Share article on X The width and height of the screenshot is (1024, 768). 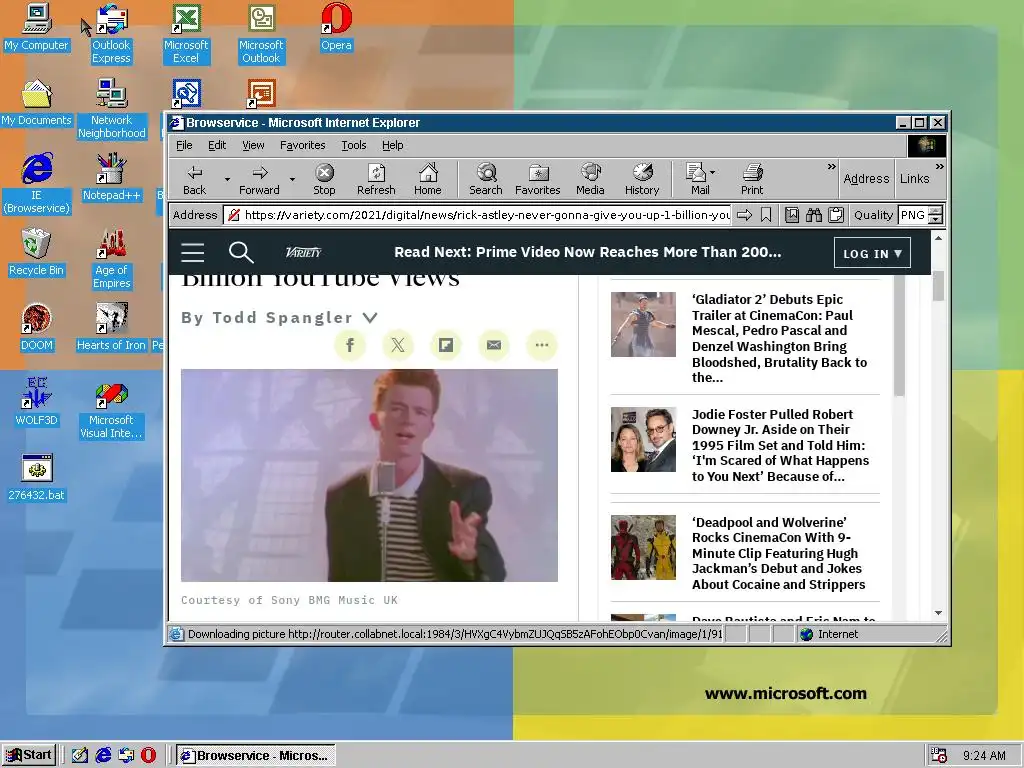click(398, 345)
